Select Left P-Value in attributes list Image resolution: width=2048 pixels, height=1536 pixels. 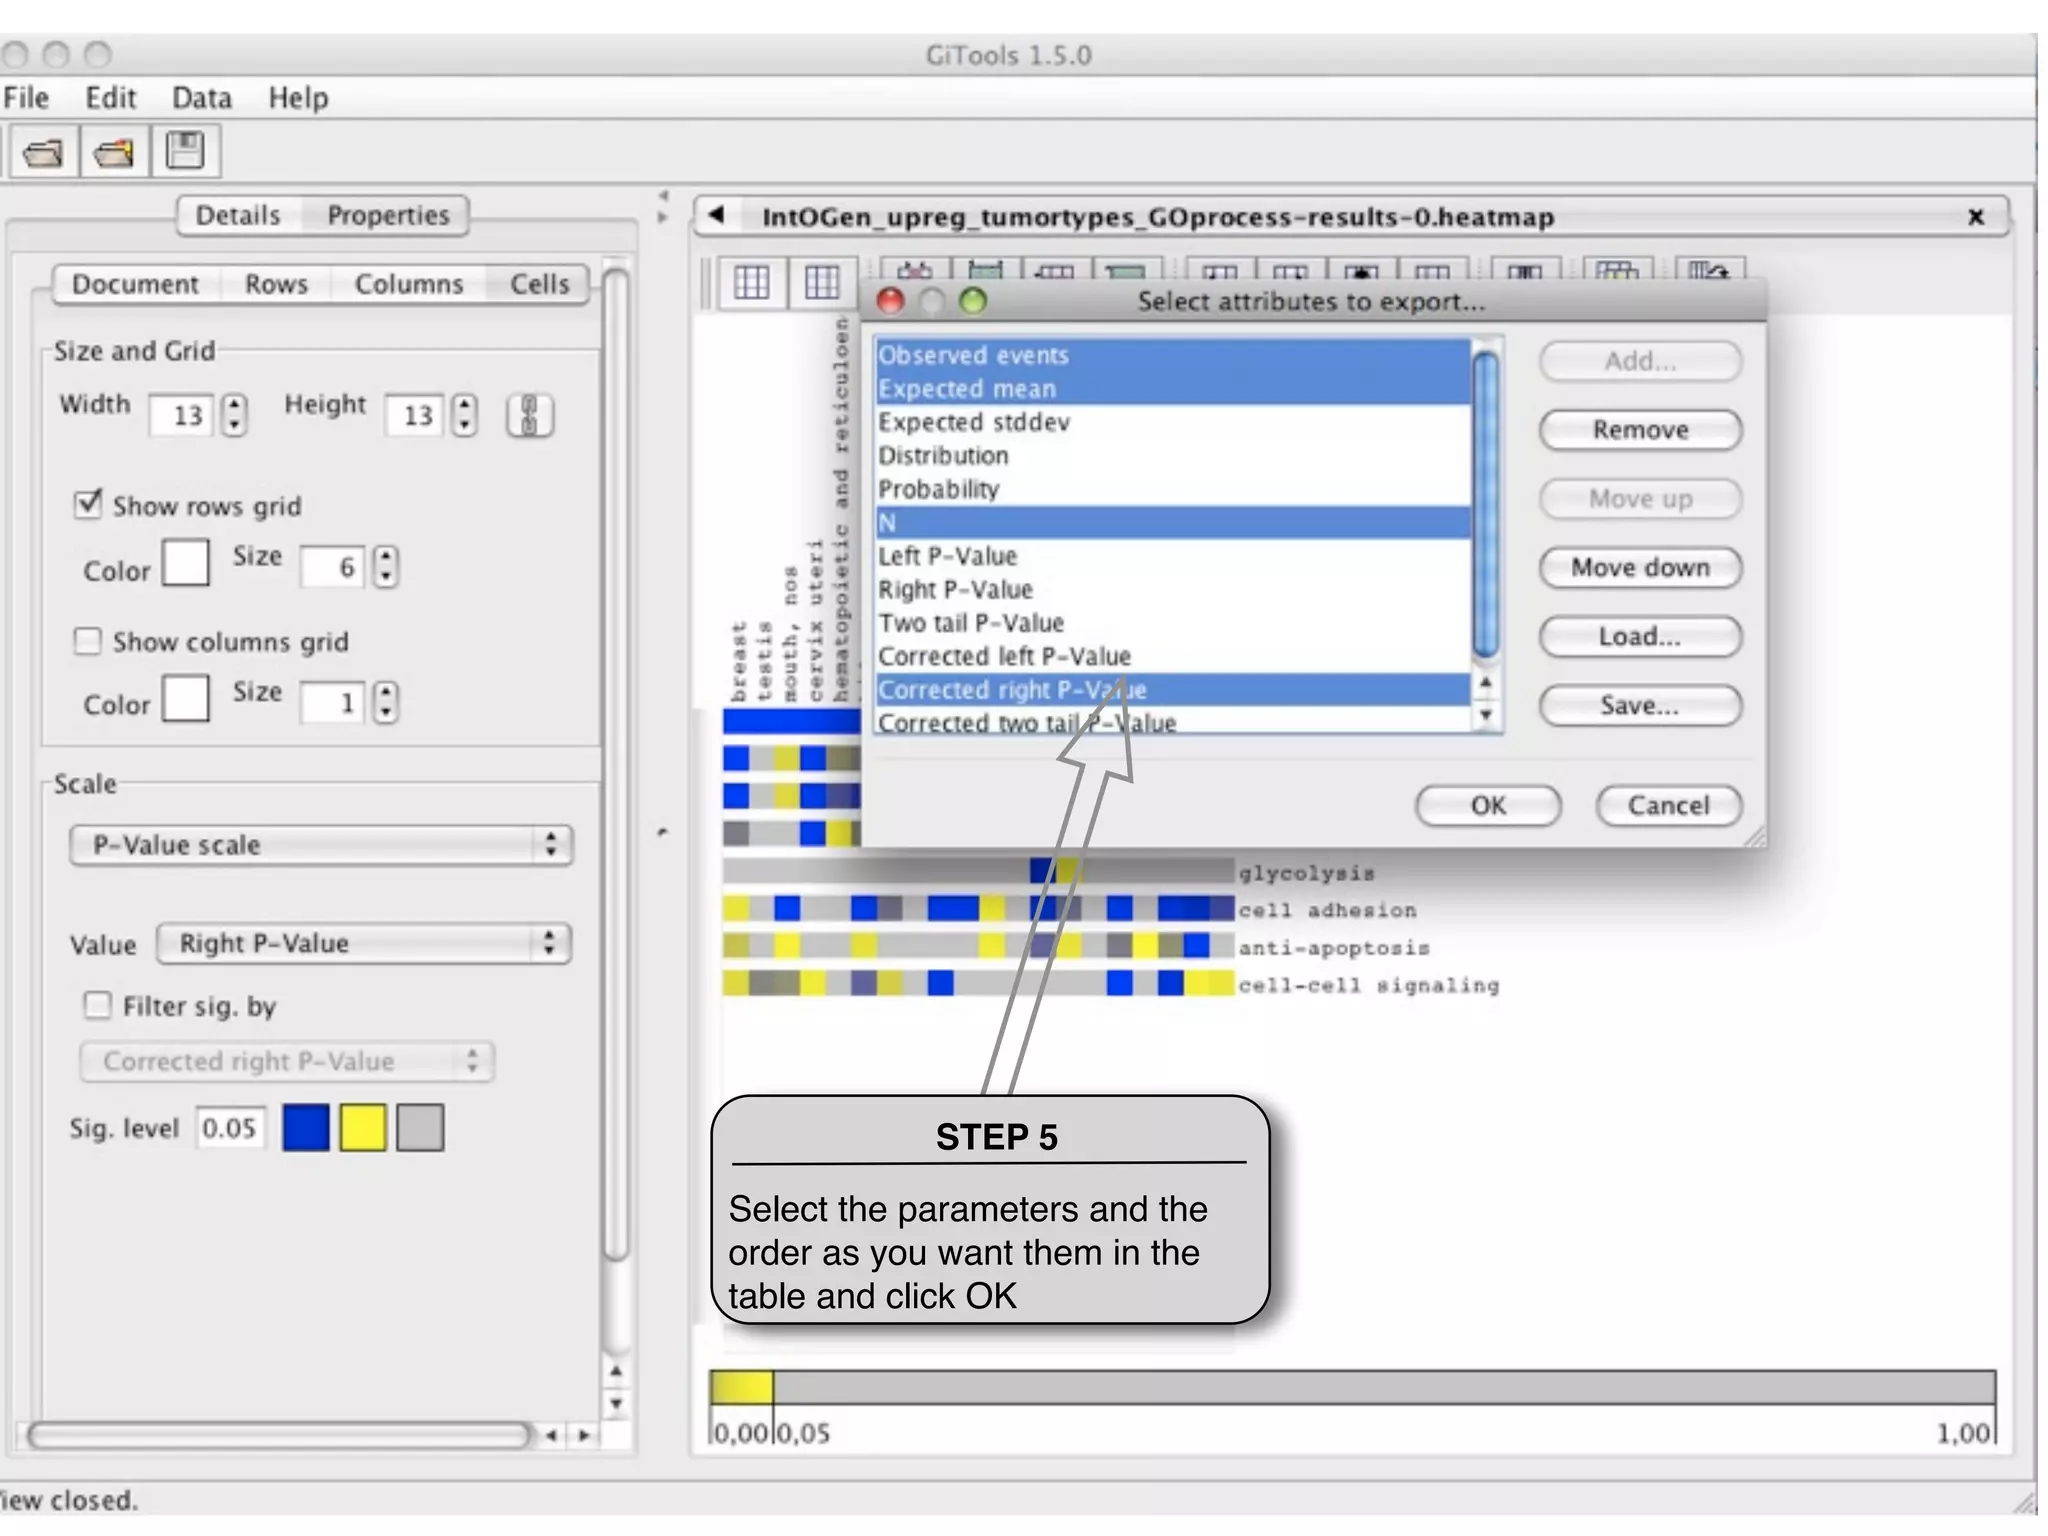coord(1173,556)
